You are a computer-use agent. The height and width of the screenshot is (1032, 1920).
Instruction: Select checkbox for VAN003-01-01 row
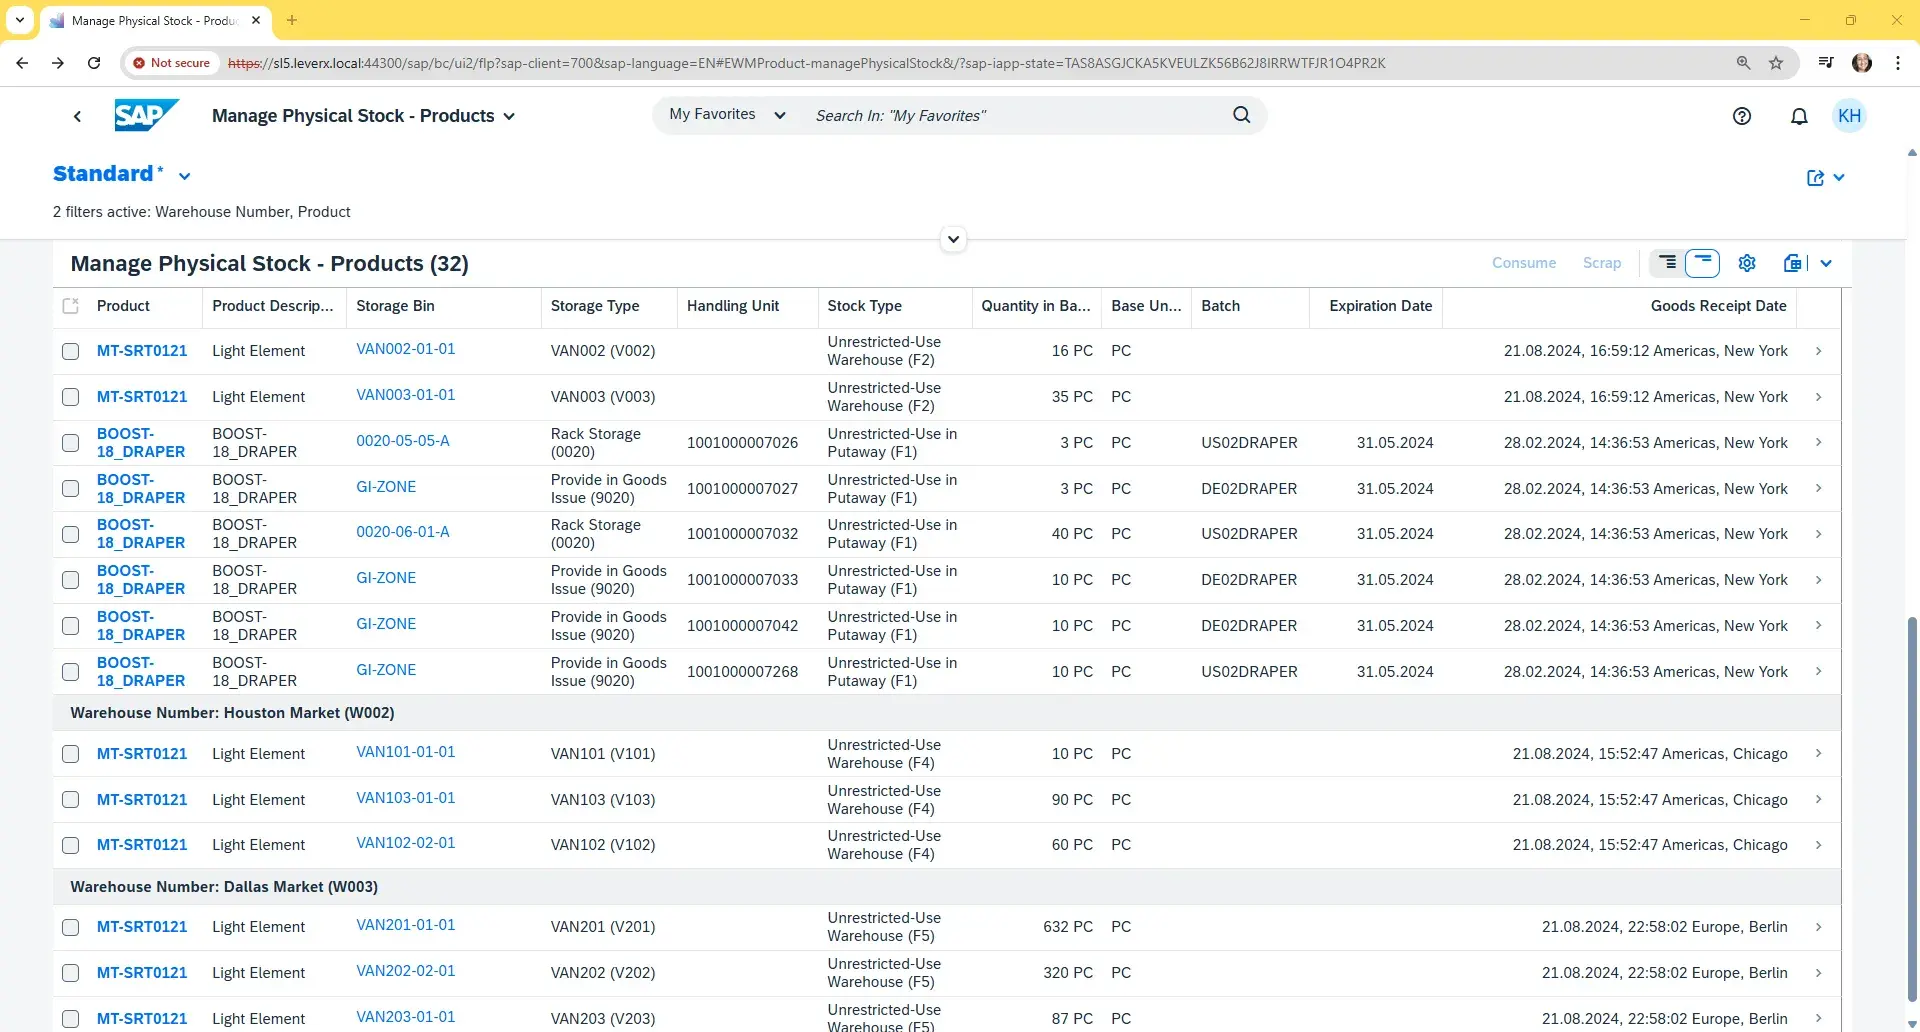[70, 397]
